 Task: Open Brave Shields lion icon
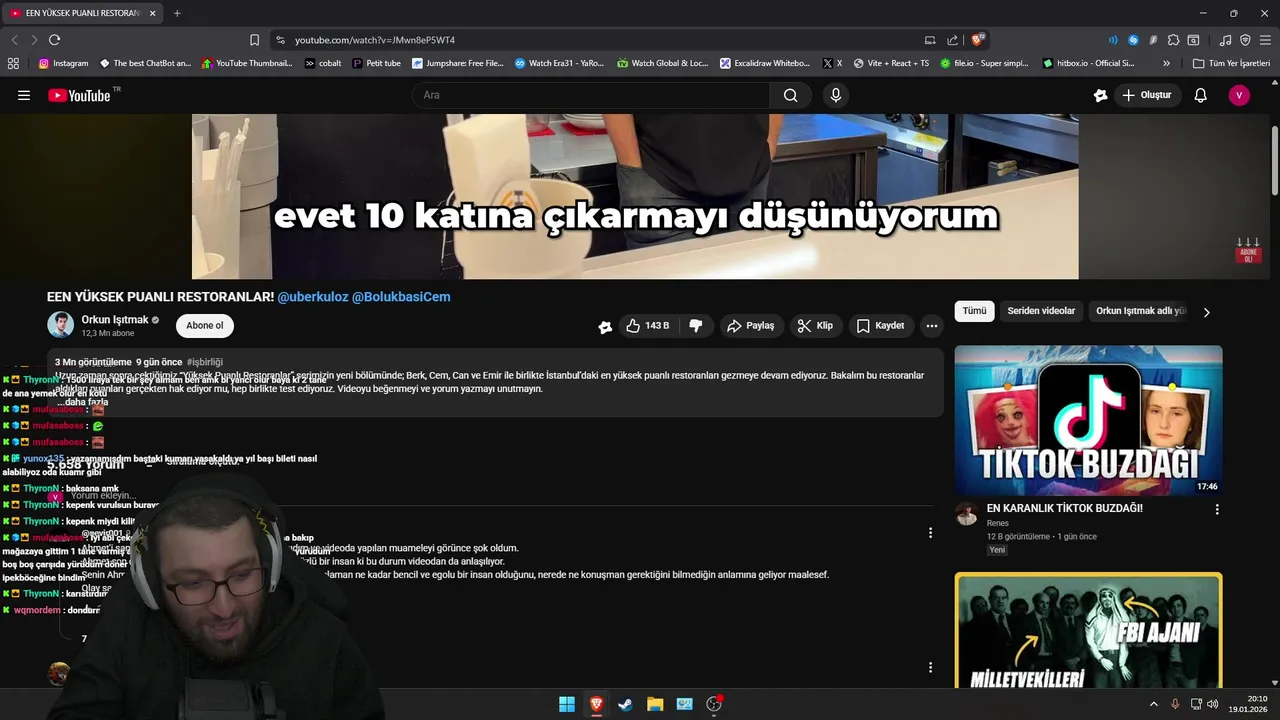[978, 40]
